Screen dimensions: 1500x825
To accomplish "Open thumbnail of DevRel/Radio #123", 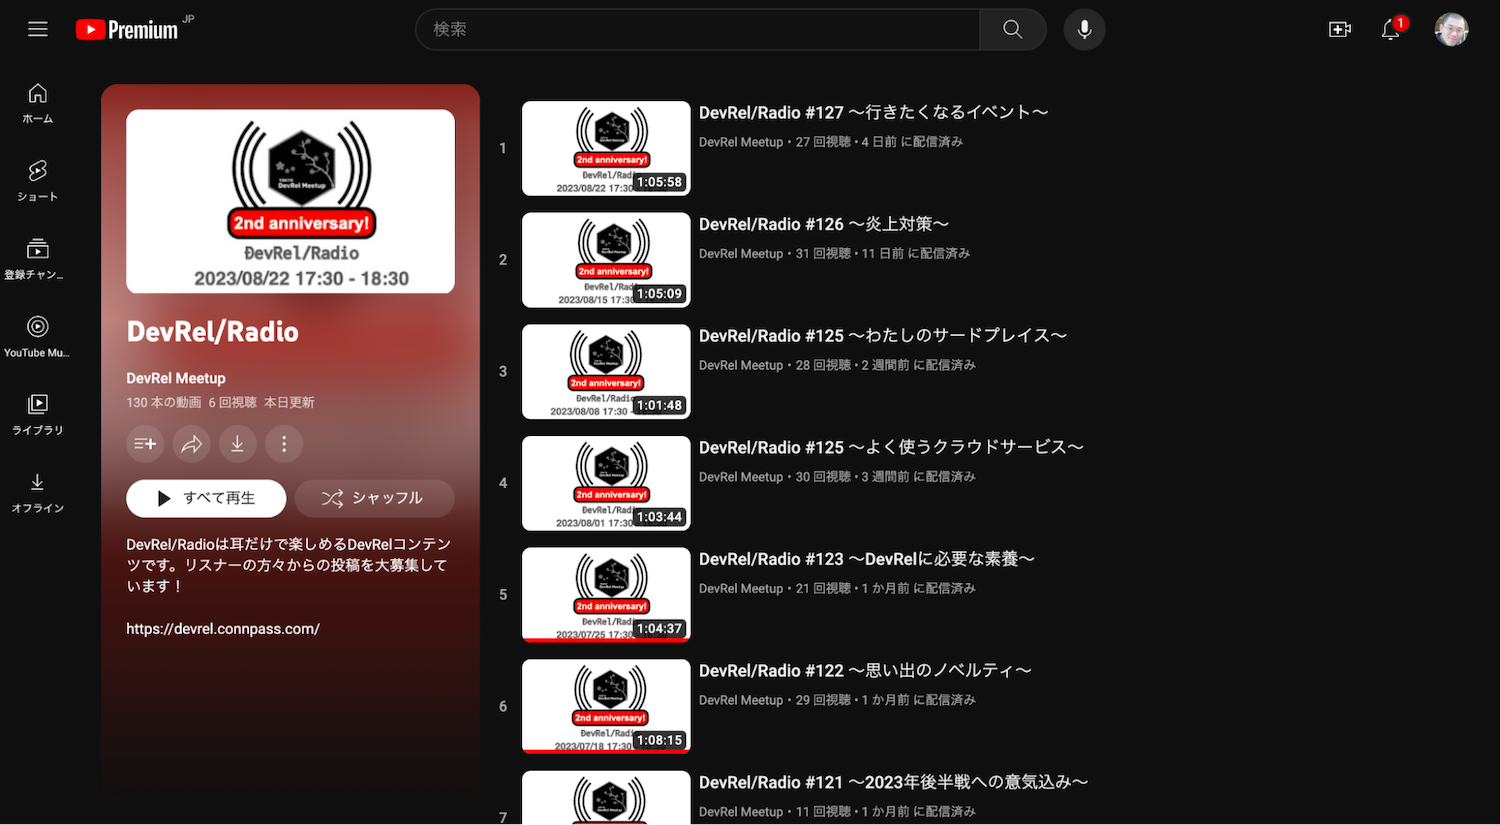I will coord(606,595).
